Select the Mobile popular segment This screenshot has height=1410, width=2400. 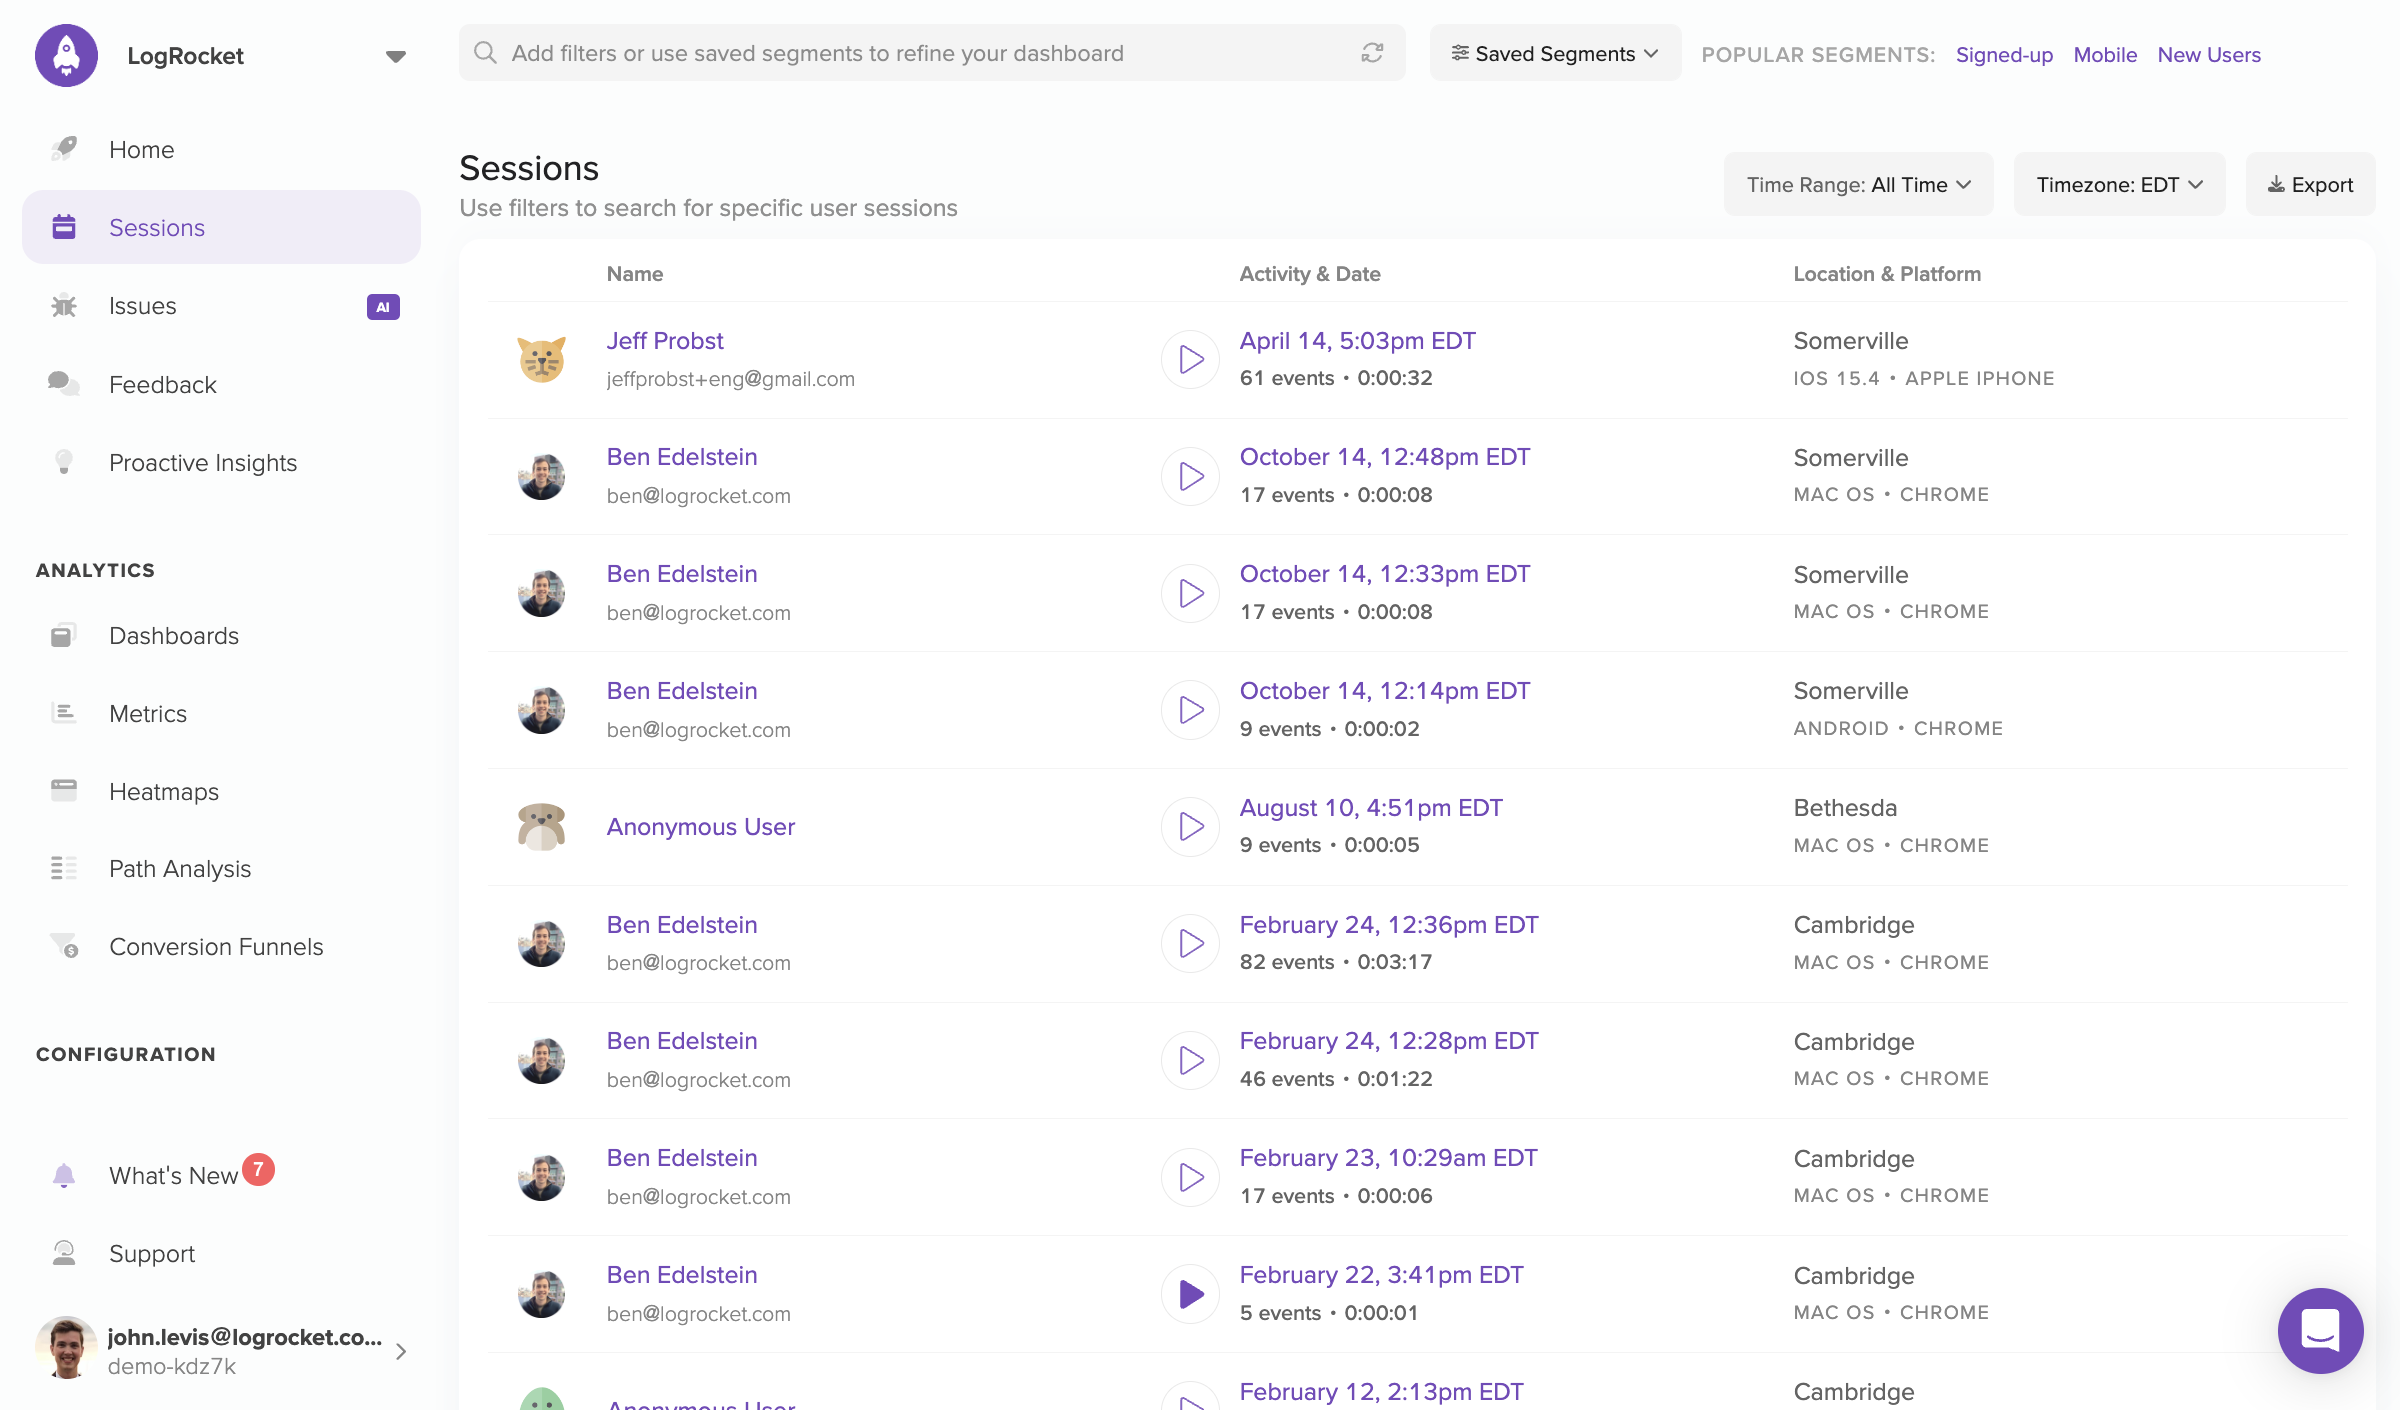point(2103,54)
